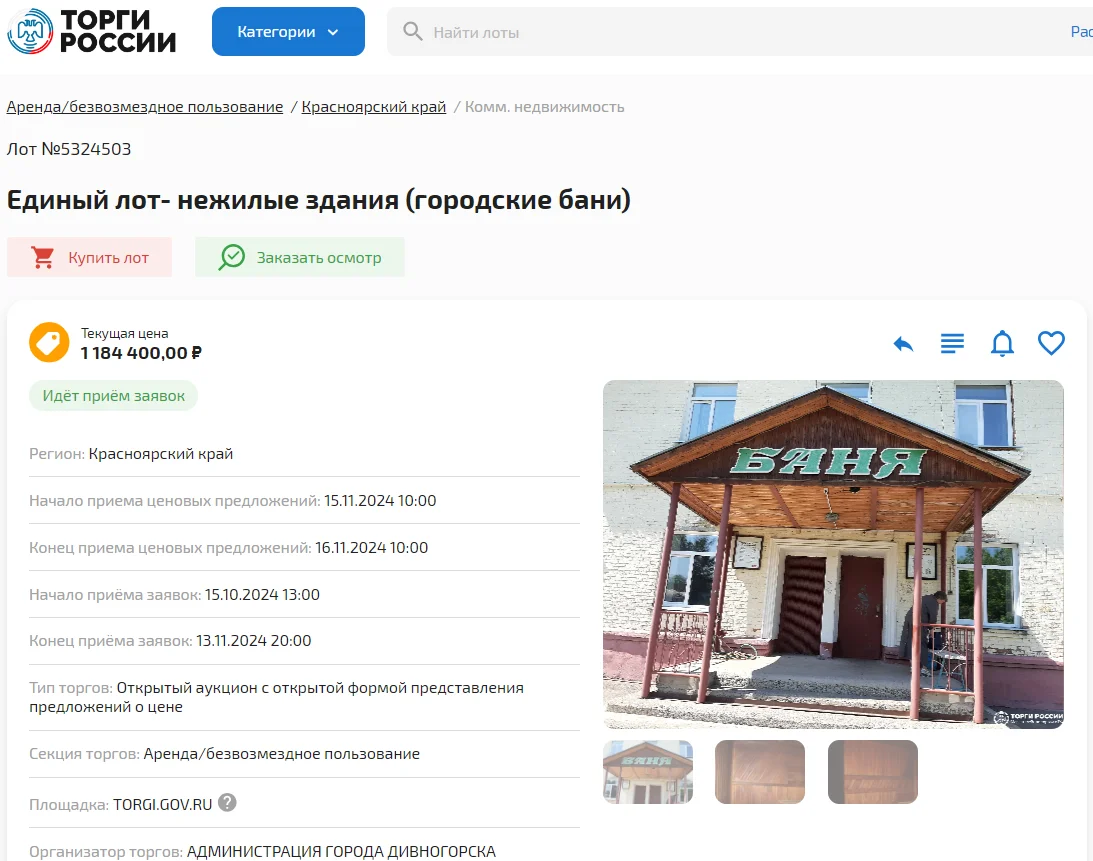The width and height of the screenshot is (1093, 861).
Task: Click the question mark beside TORGI.GOV.RU
Action: tap(227, 802)
